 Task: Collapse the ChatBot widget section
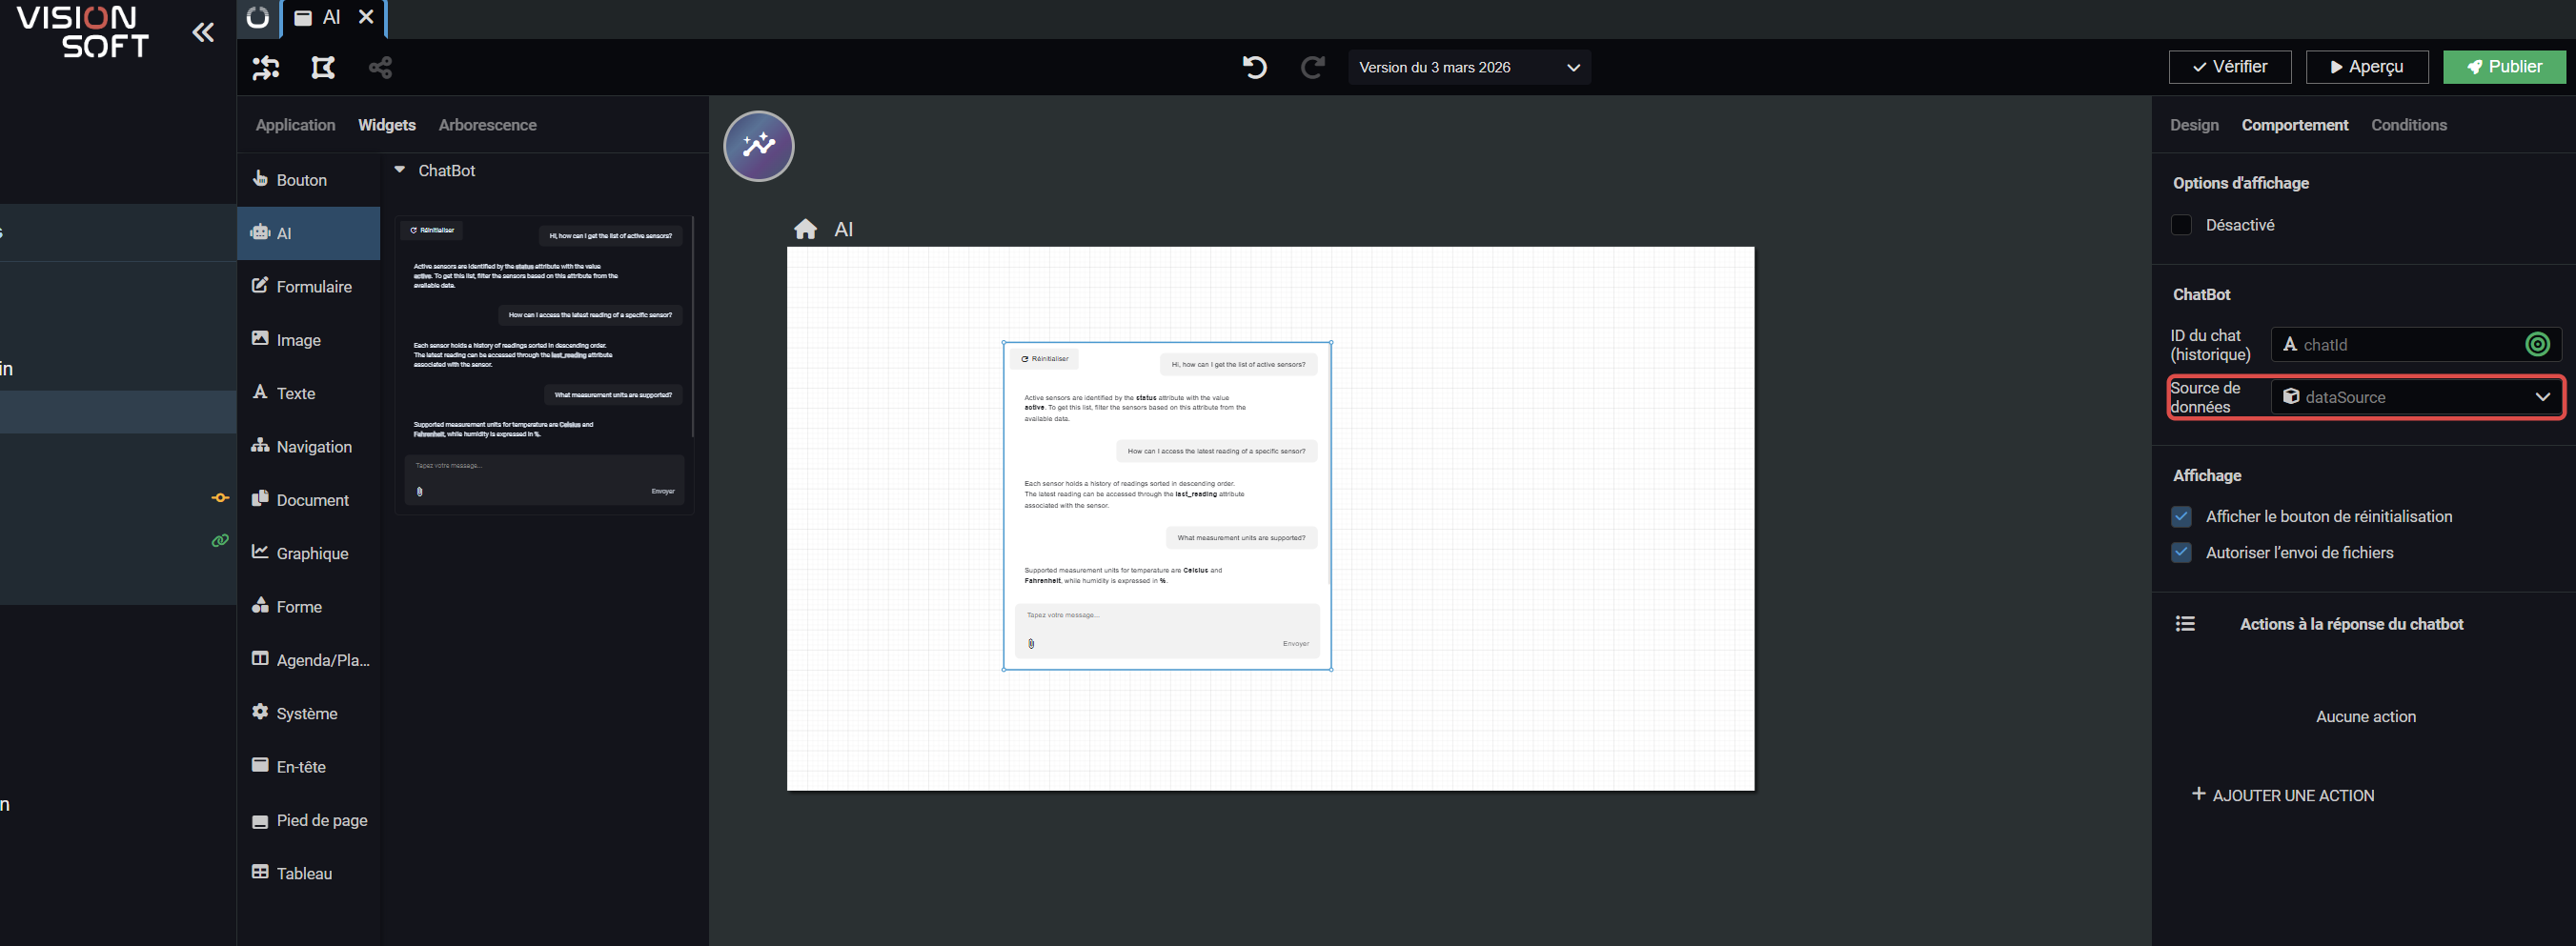(x=400, y=170)
